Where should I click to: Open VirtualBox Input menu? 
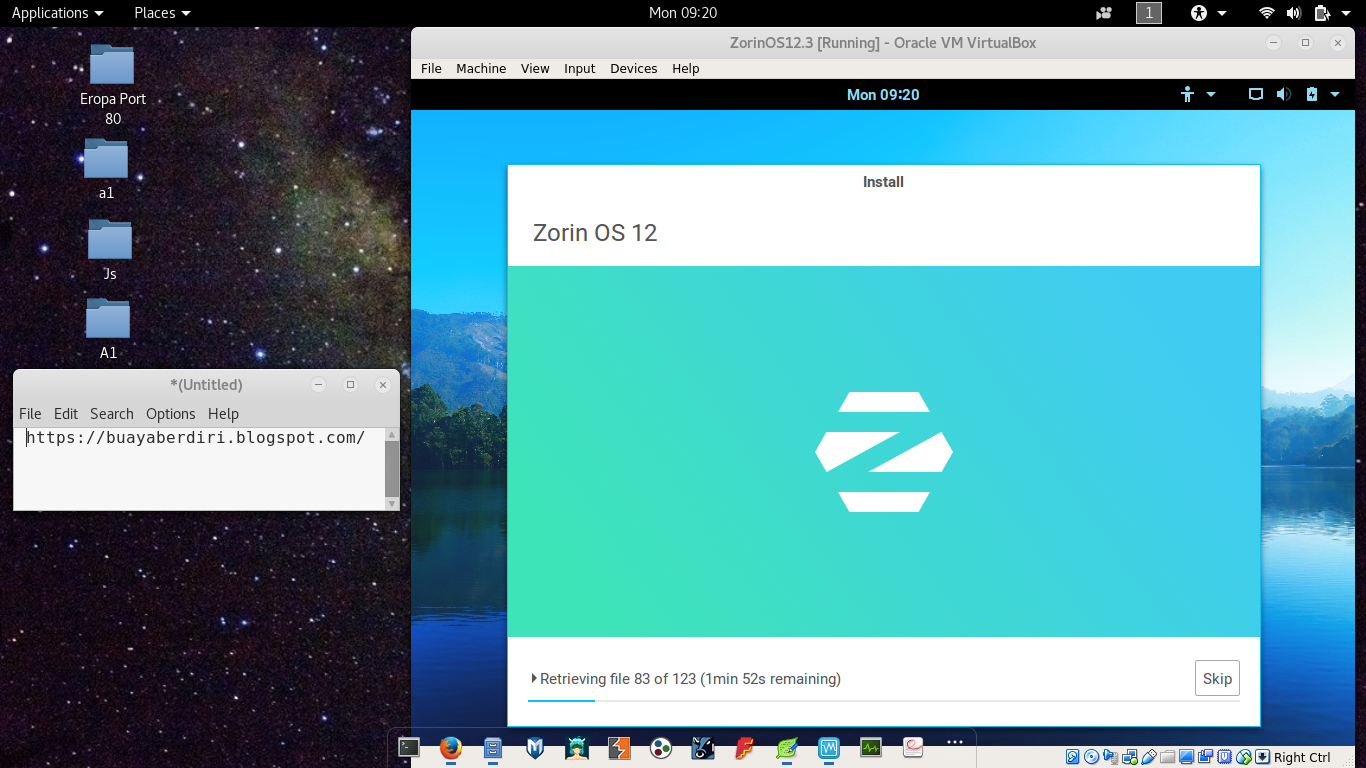[579, 68]
